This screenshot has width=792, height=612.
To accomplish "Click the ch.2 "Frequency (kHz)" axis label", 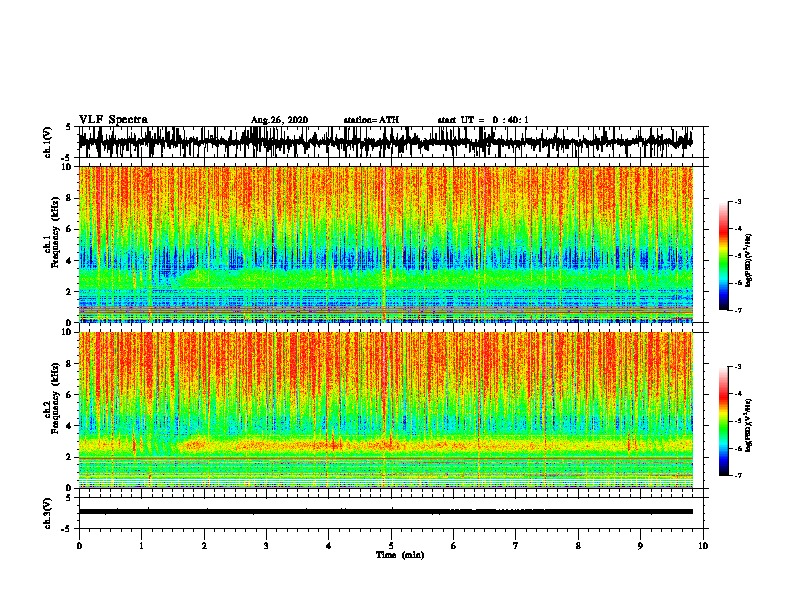I will [55, 398].
